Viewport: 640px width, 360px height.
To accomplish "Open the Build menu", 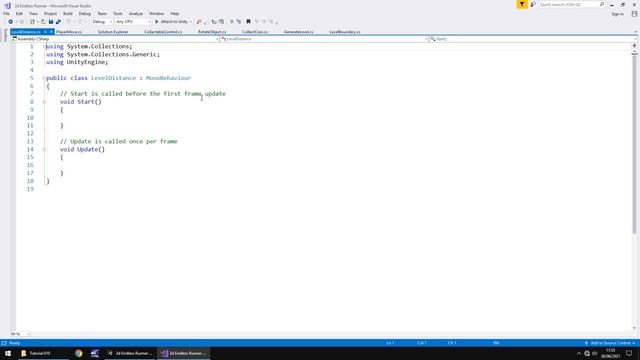I will pos(68,13).
